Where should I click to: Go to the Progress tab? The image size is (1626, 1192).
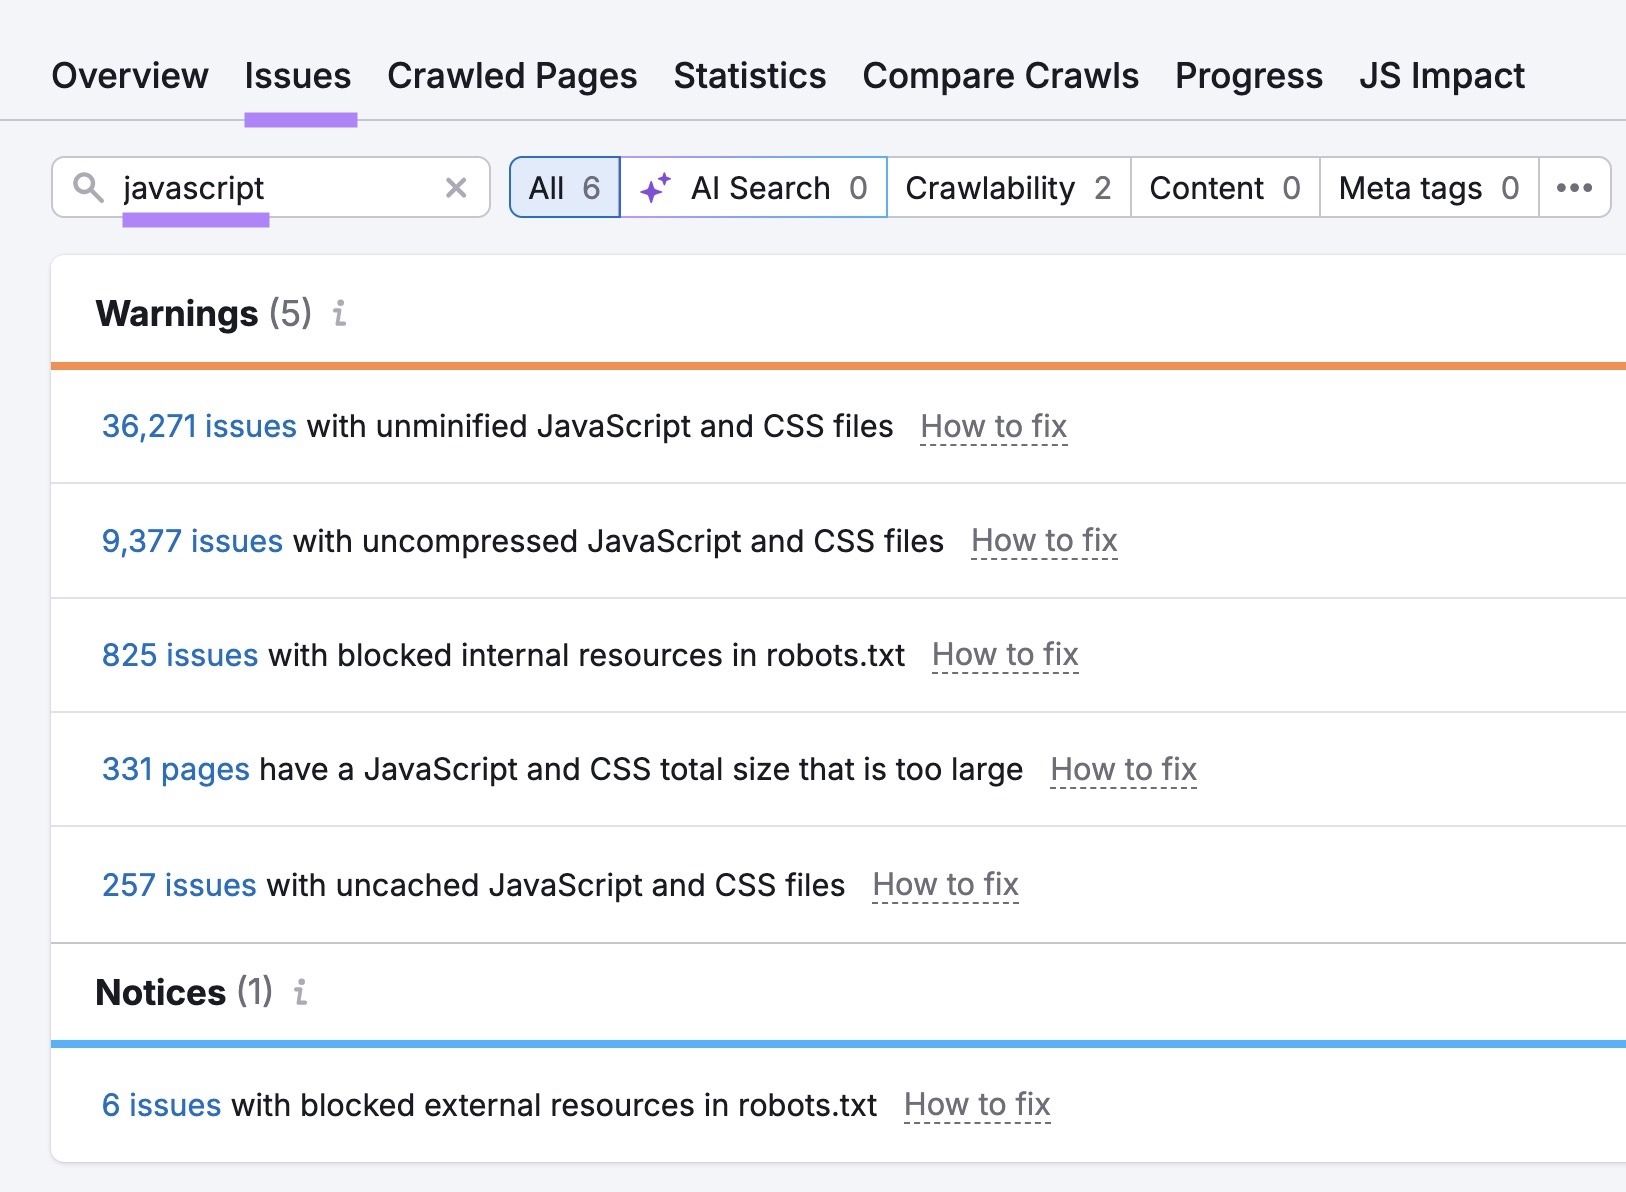click(1248, 75)
